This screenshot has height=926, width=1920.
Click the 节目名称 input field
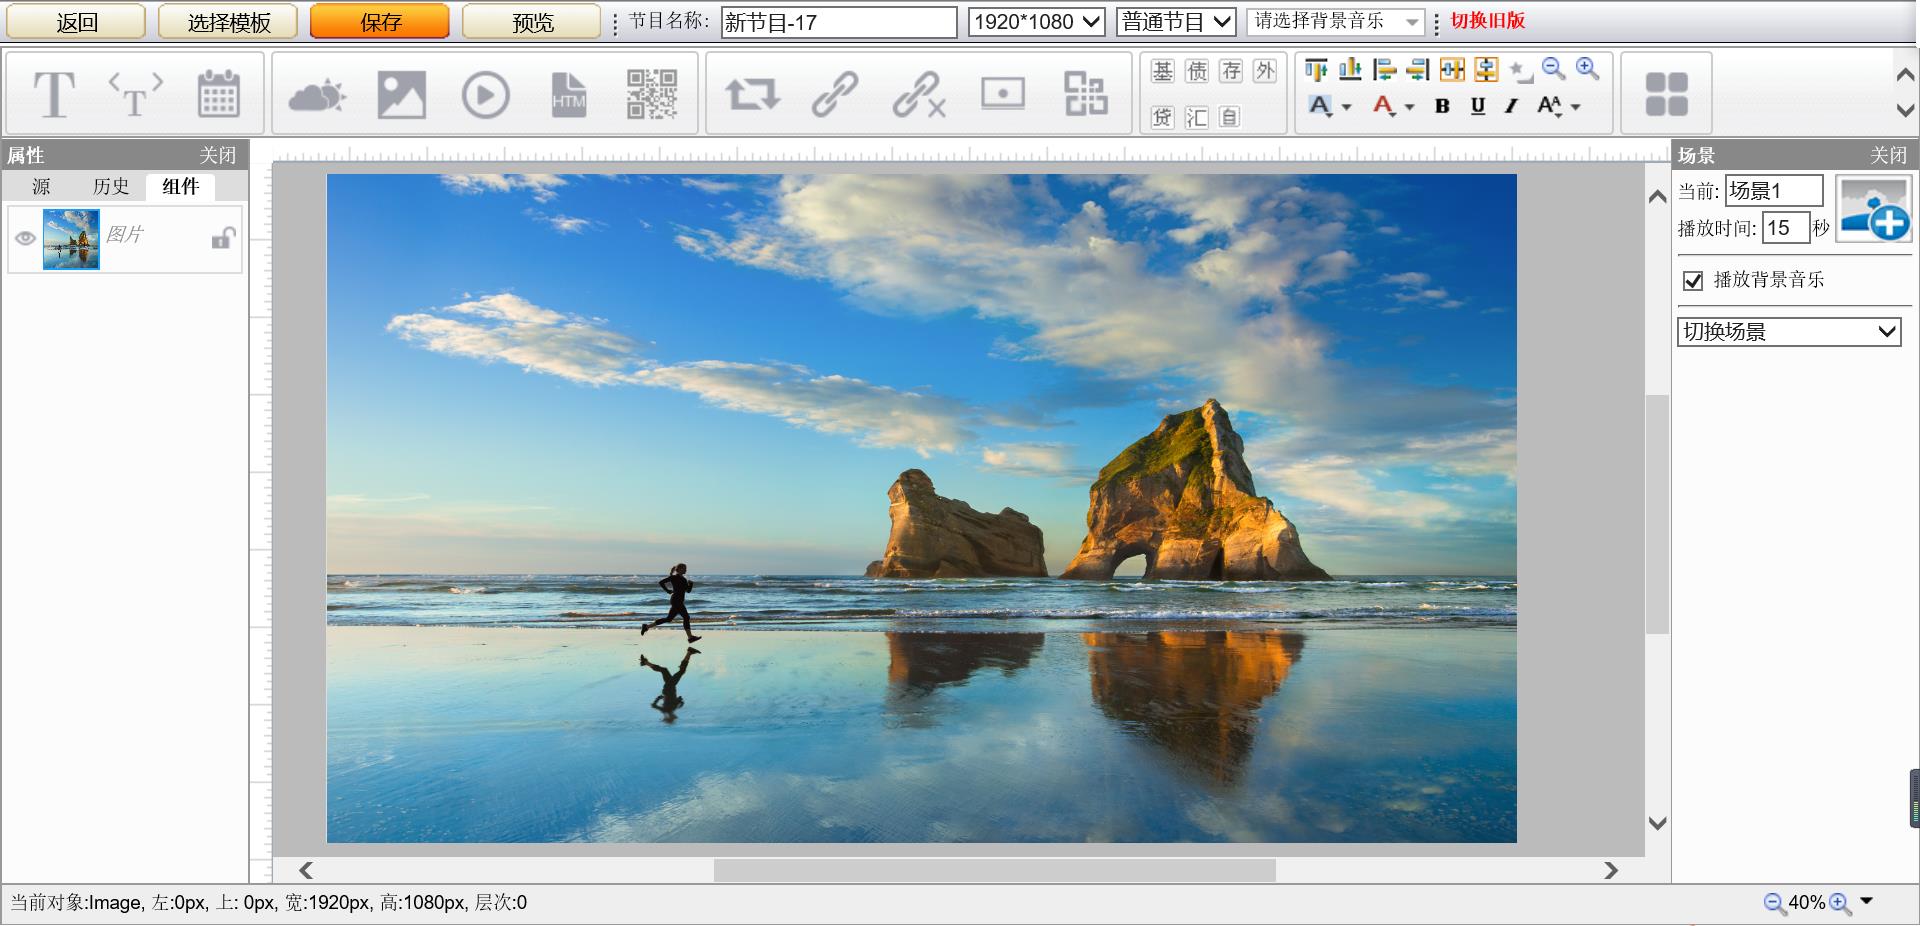838,23
